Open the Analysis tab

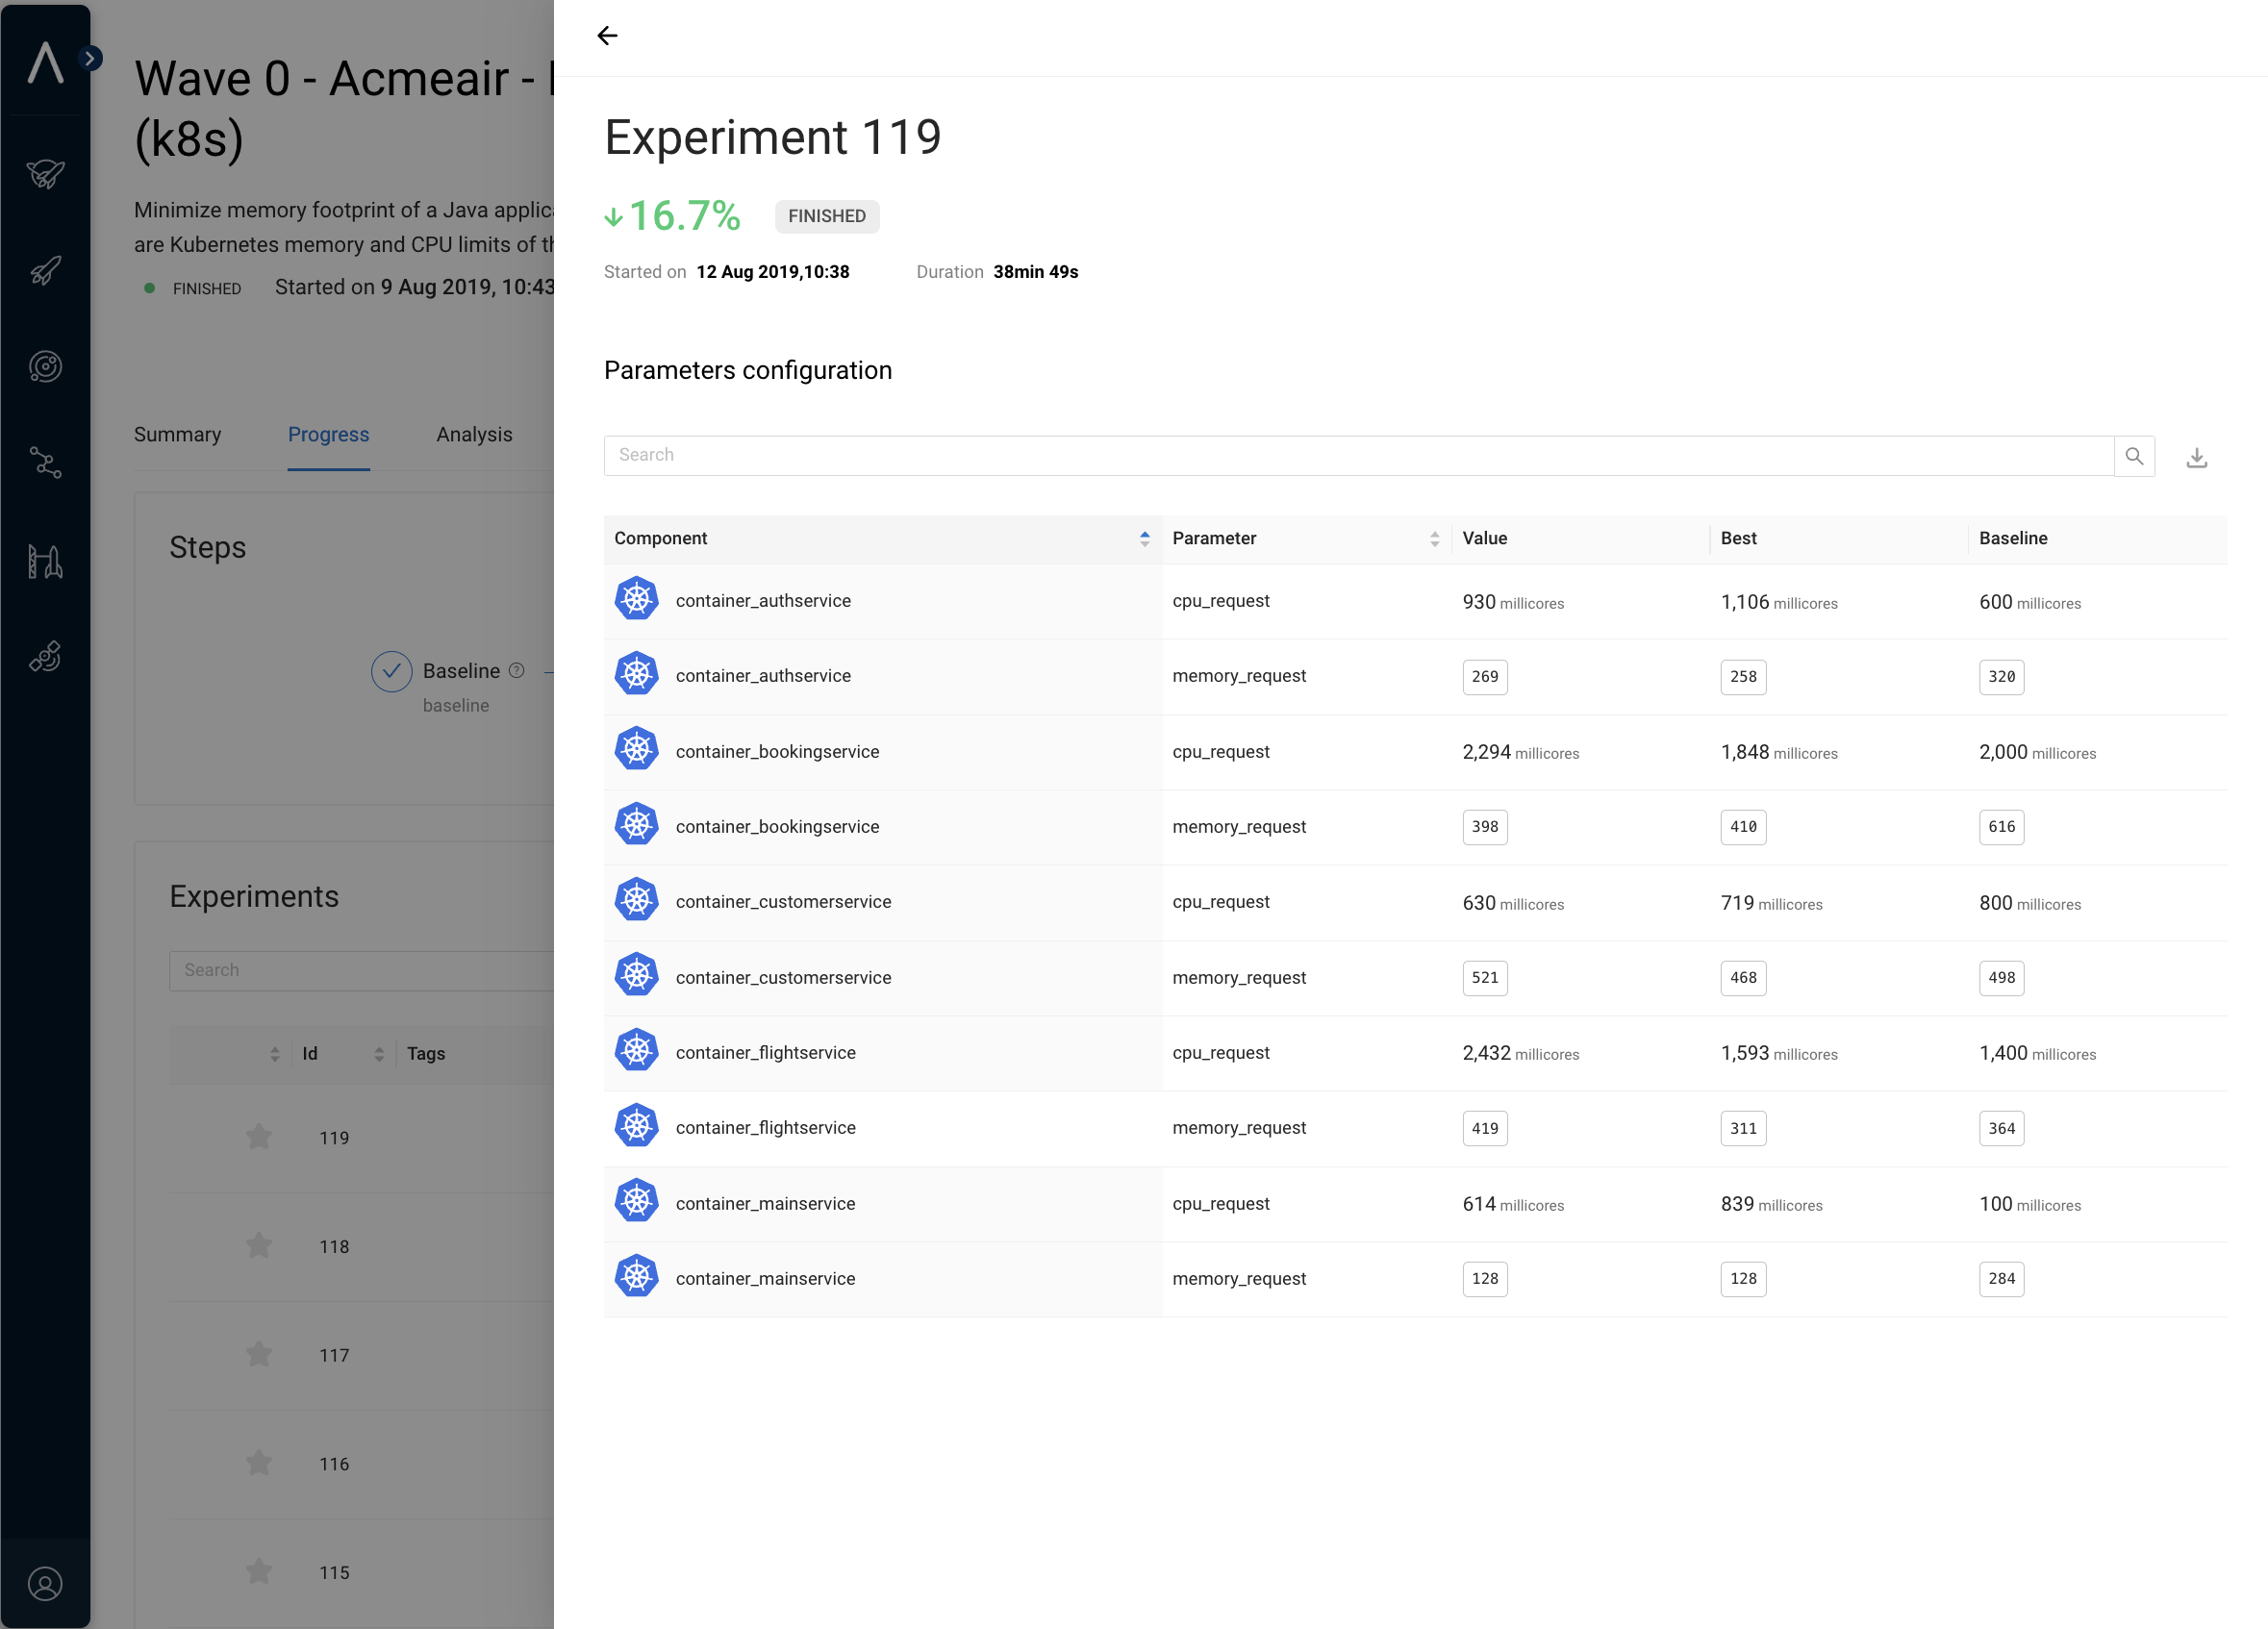[474, 434]
